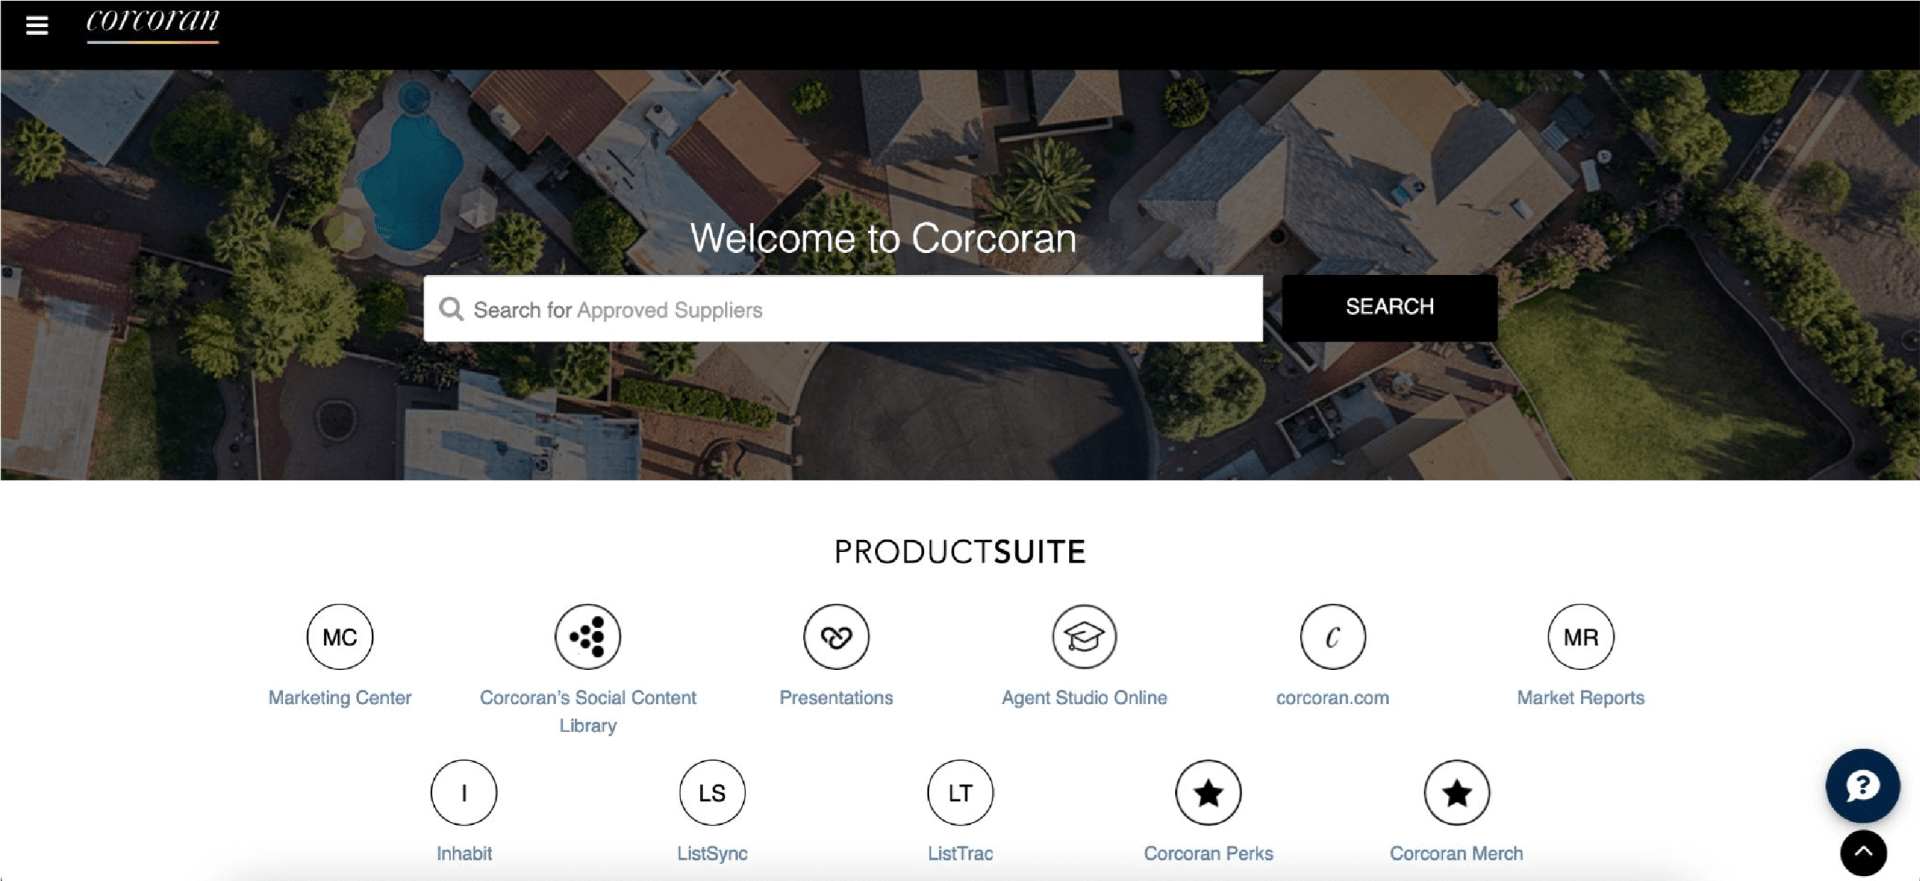Click the scroll-to-top chevron button
The image size is (1920, 881).
pos(1863,853)
